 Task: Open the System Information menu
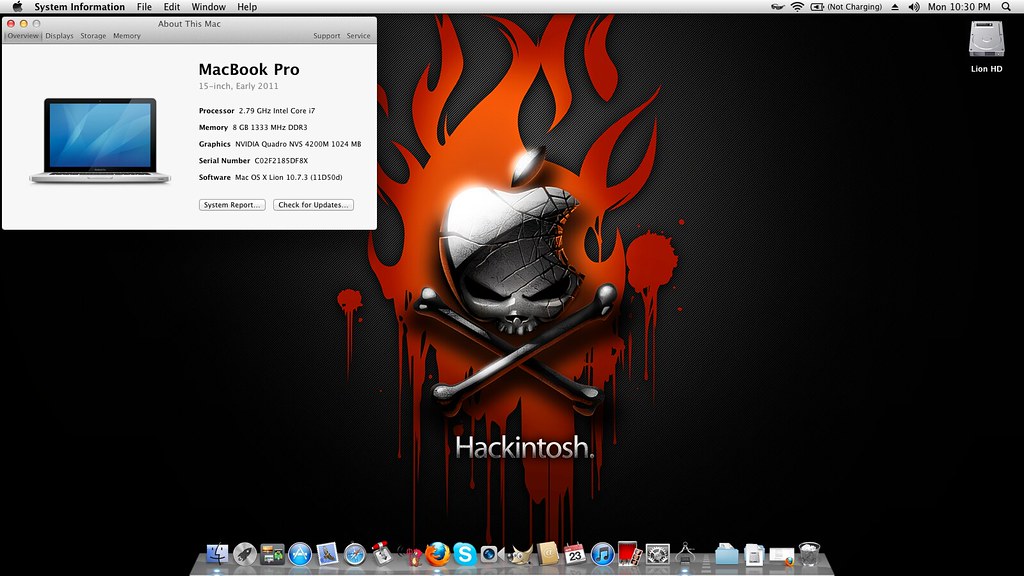[x=80, y=7]
